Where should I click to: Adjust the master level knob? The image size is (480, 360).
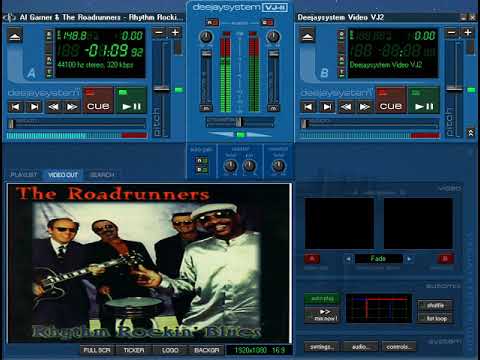(x=230, y=166)
